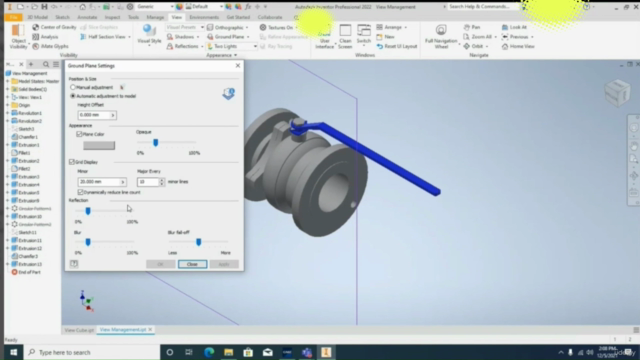Toggle the Grid Display checkbox

72,162
